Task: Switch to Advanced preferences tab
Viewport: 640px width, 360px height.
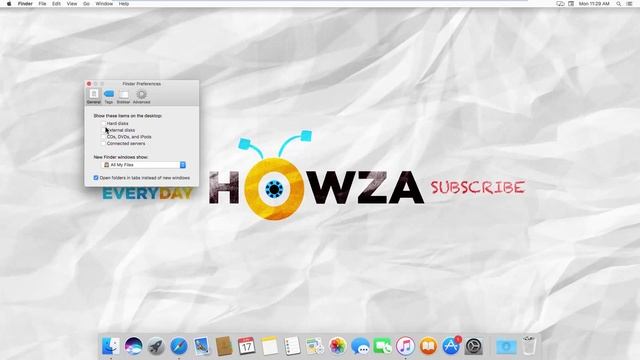Action: (142, 96)
